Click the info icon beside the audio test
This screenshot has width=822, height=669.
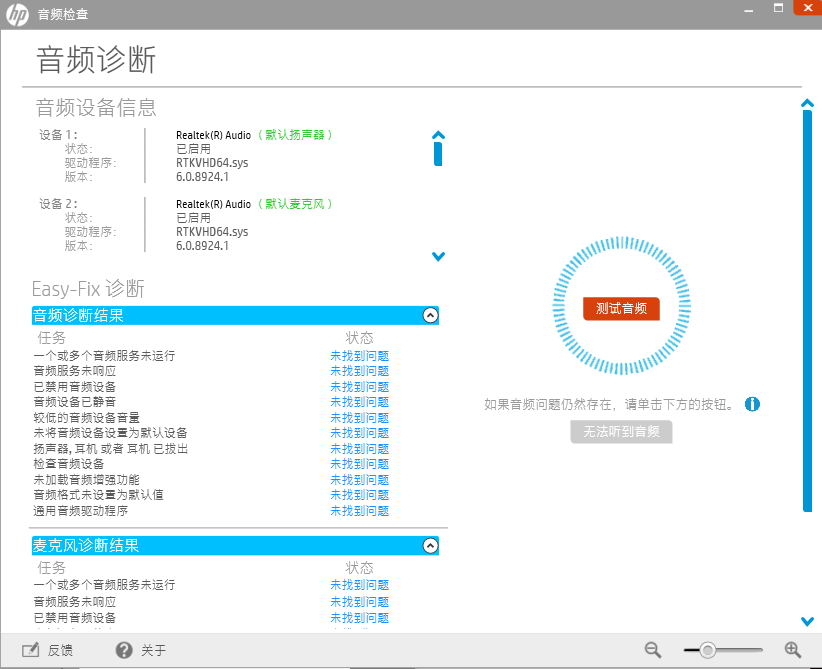(753, 404)
